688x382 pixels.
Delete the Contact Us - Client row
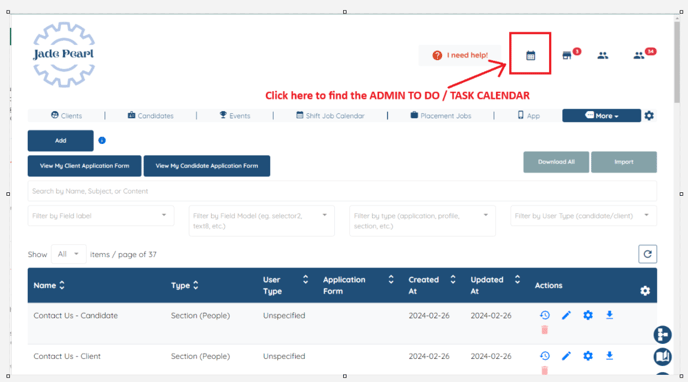[545, 371]
